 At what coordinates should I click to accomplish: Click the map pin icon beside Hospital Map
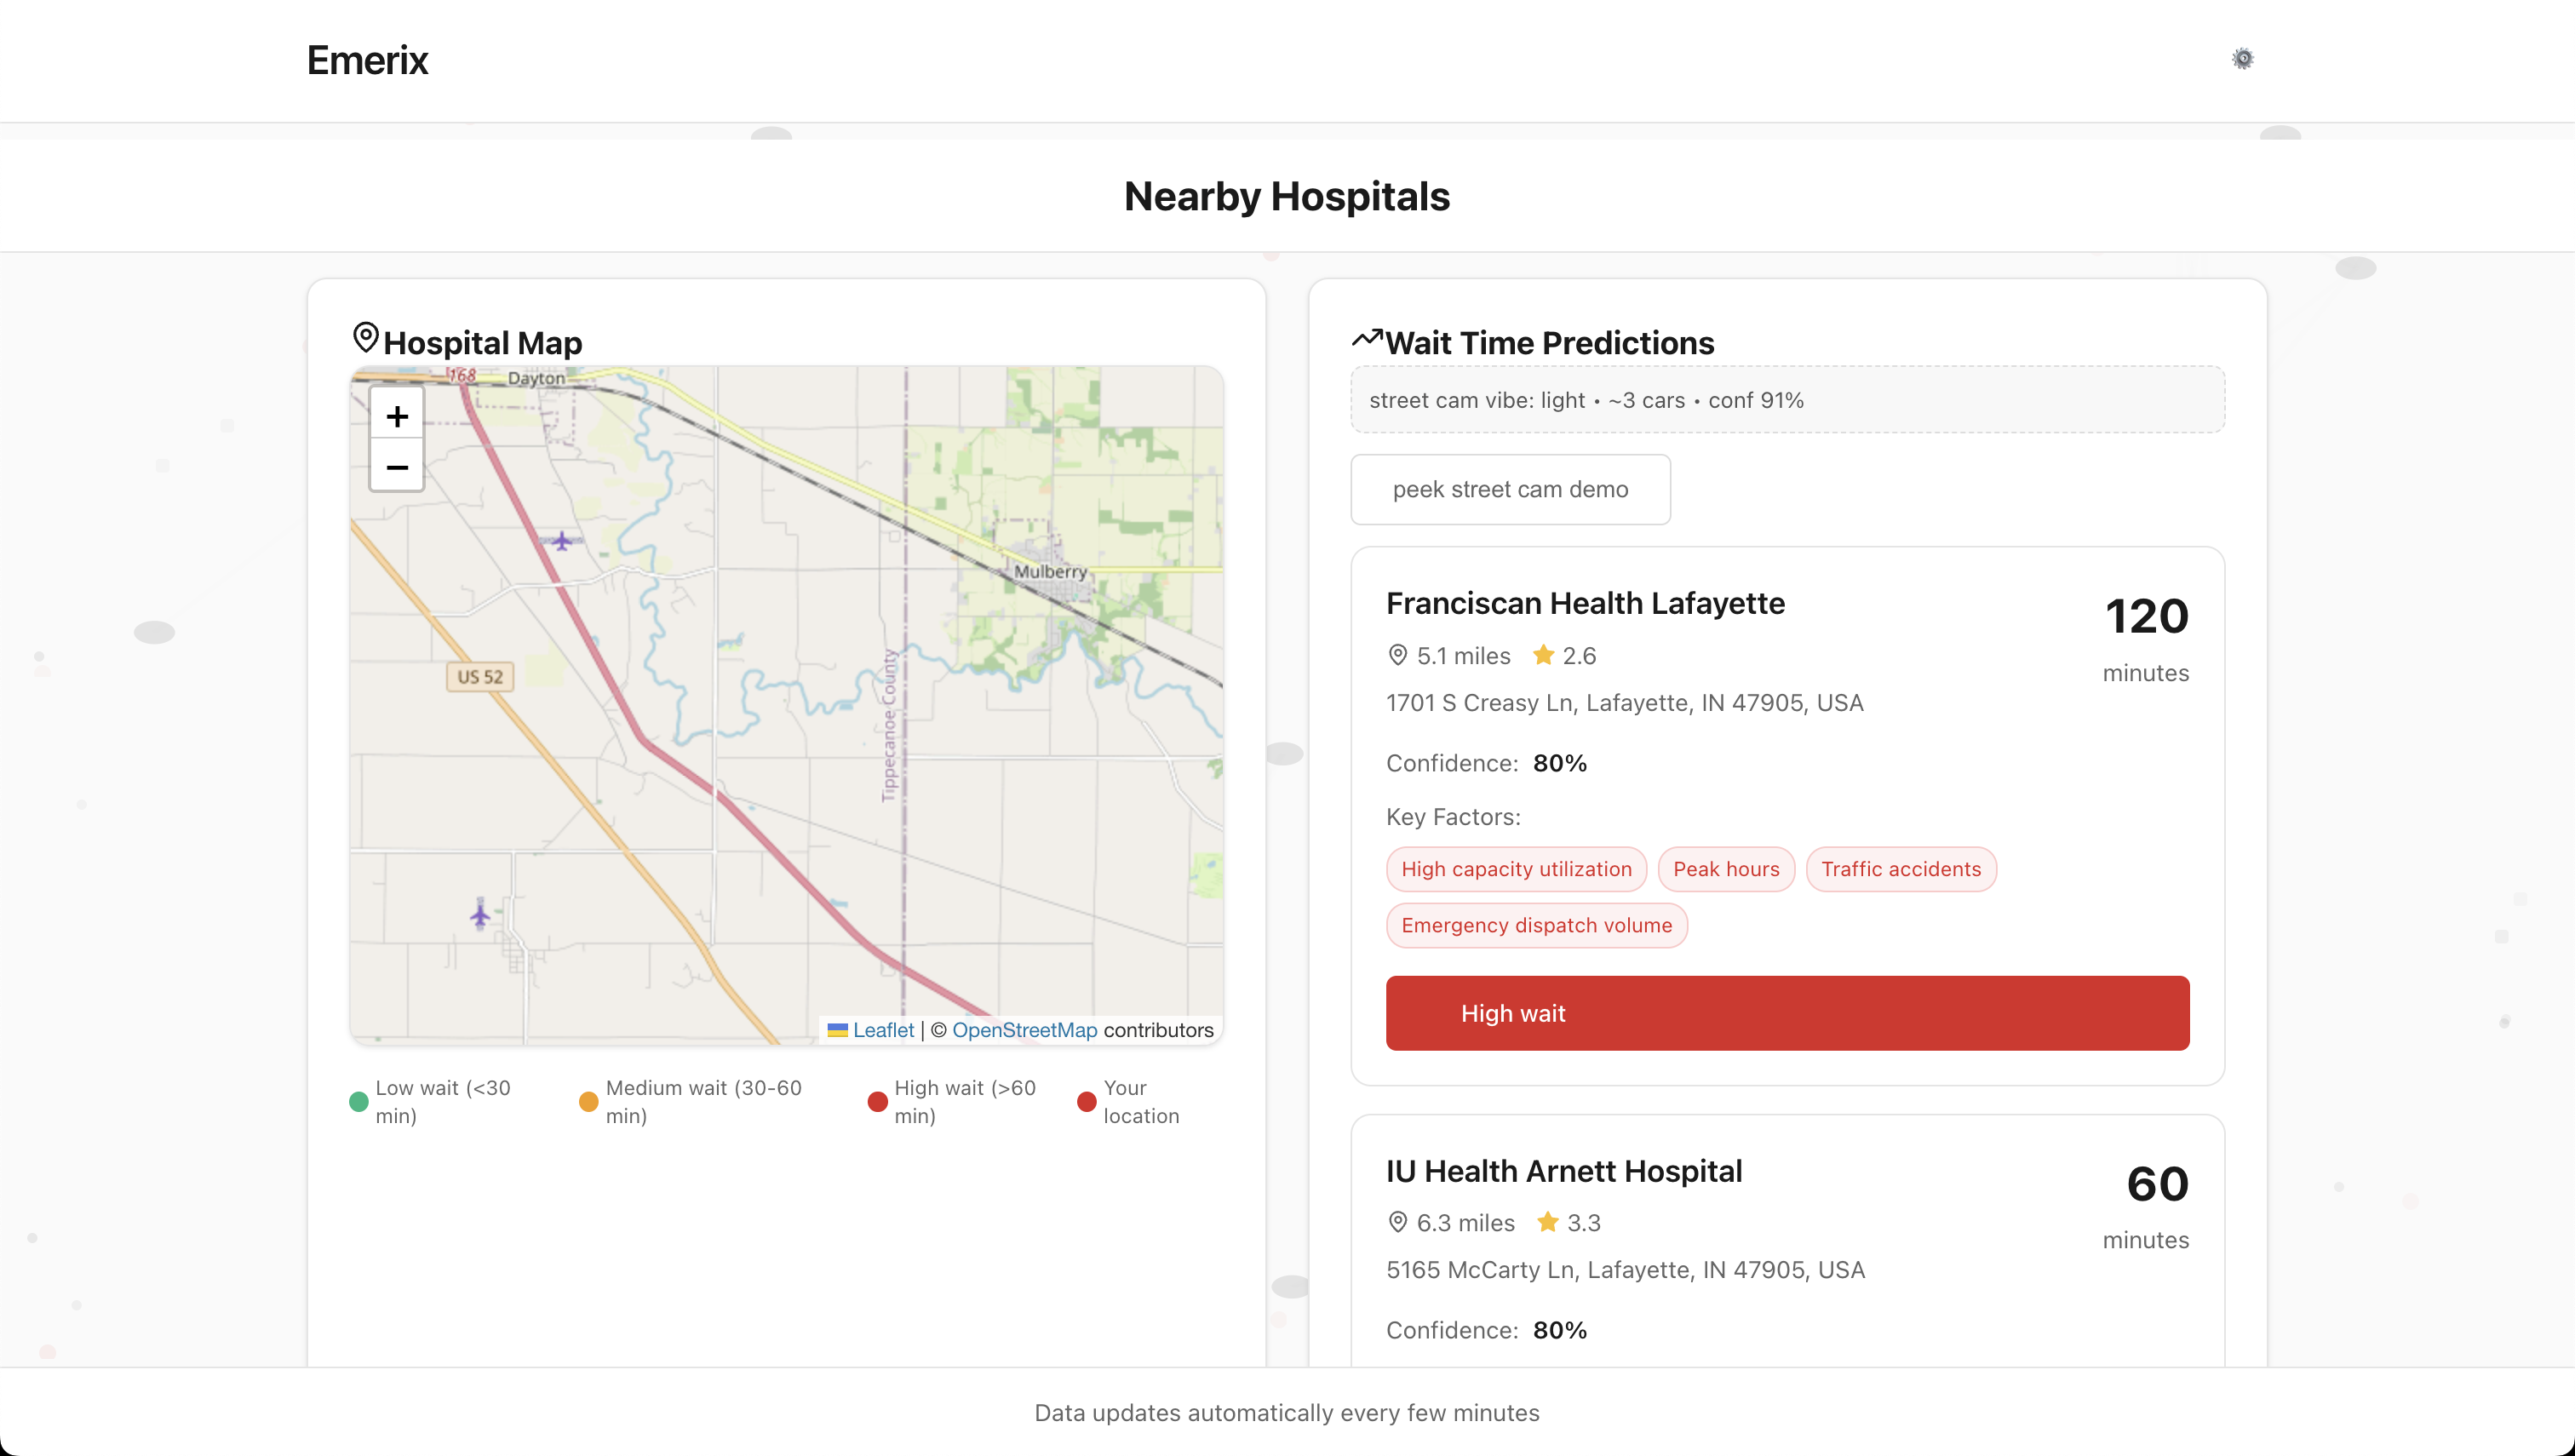click(366, 338)
